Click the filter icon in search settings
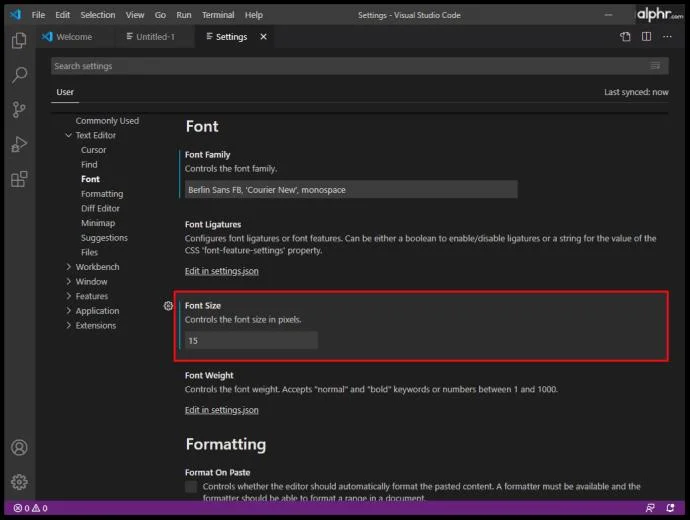The width and height of the screenshot is (690, 520). coord(655,66)
